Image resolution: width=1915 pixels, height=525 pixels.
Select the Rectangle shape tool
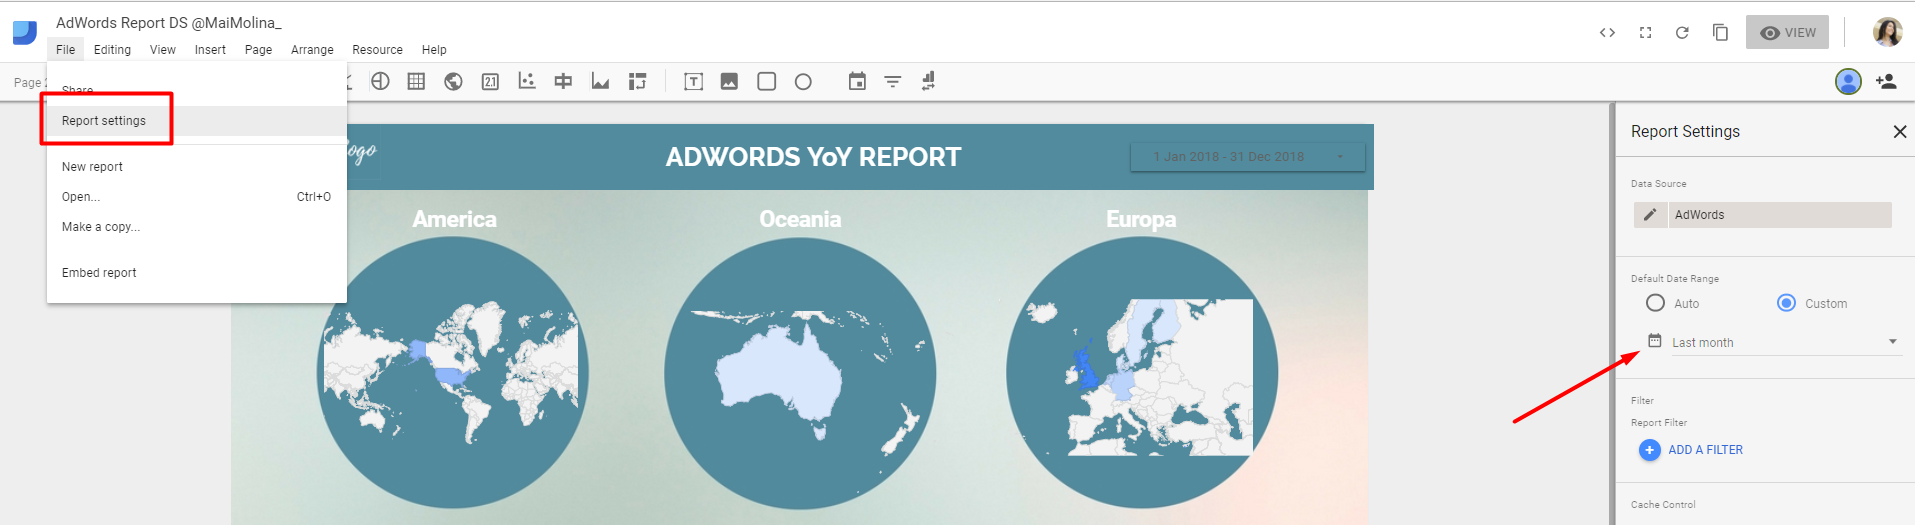click(766, 82)
